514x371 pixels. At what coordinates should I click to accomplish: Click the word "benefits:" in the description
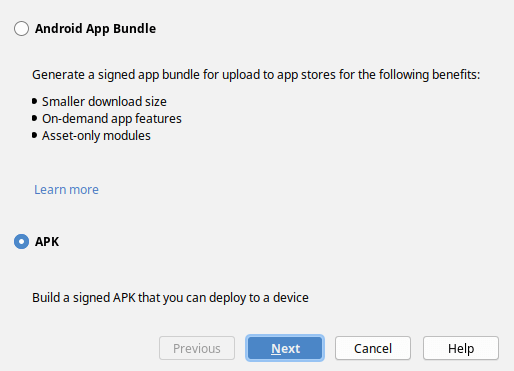pos(456,74)
